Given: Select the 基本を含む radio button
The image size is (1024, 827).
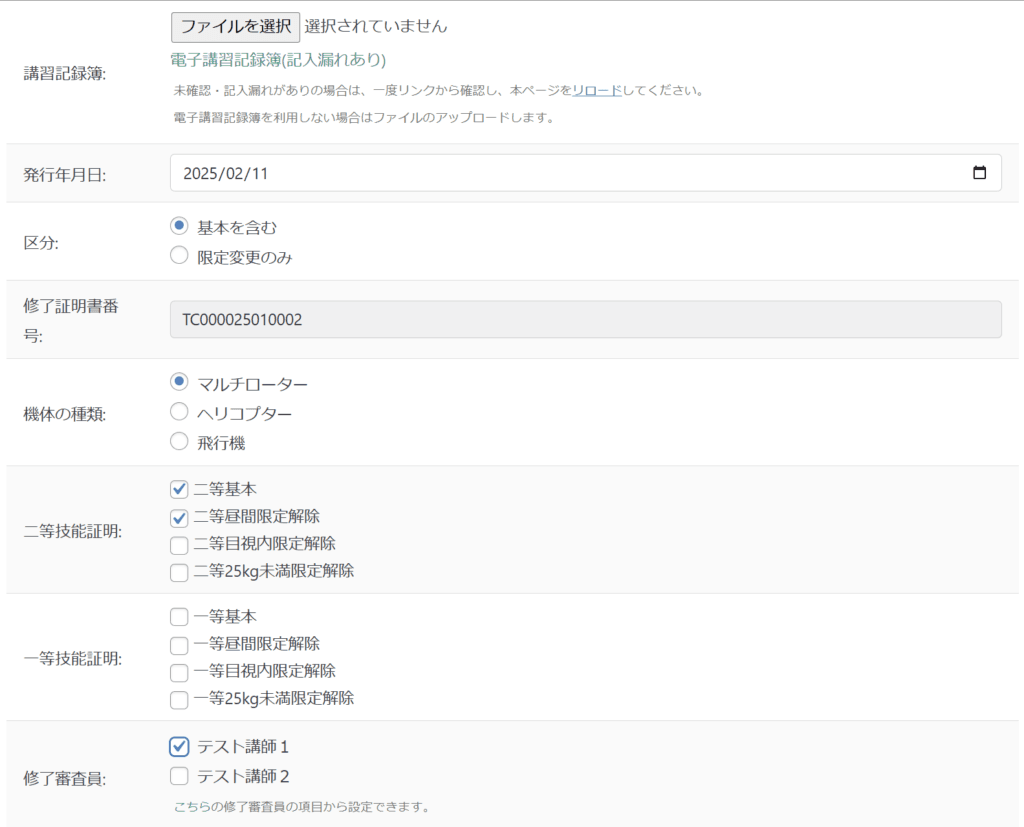Looking at the screenshot, I should (x=180, y=226).
